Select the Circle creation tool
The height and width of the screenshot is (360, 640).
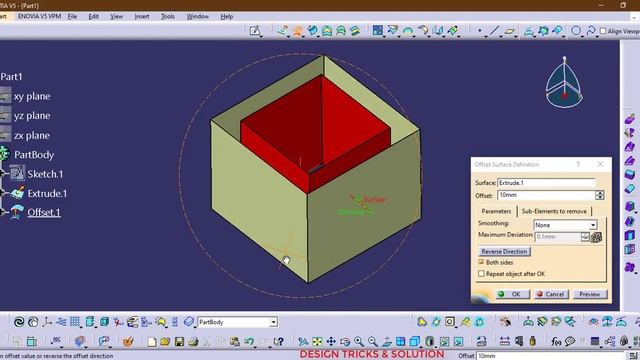click(576, 31)
